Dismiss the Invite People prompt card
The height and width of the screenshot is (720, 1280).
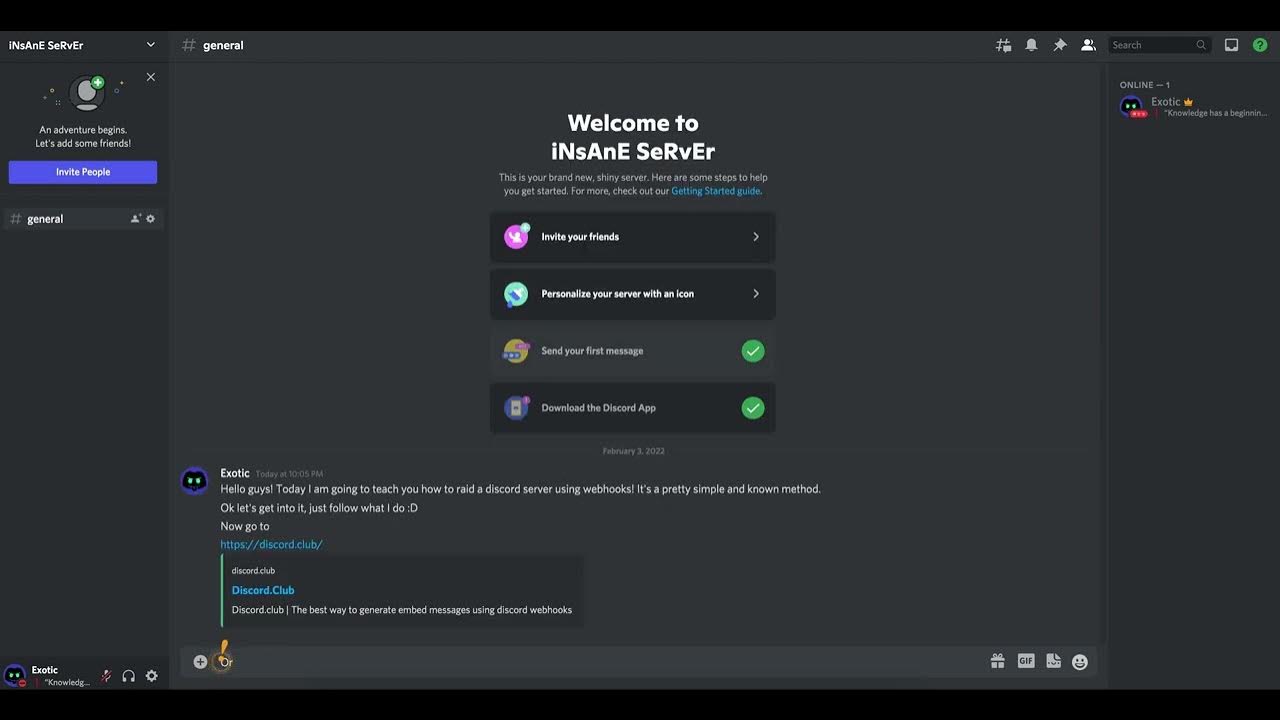(x=151, y=77)
